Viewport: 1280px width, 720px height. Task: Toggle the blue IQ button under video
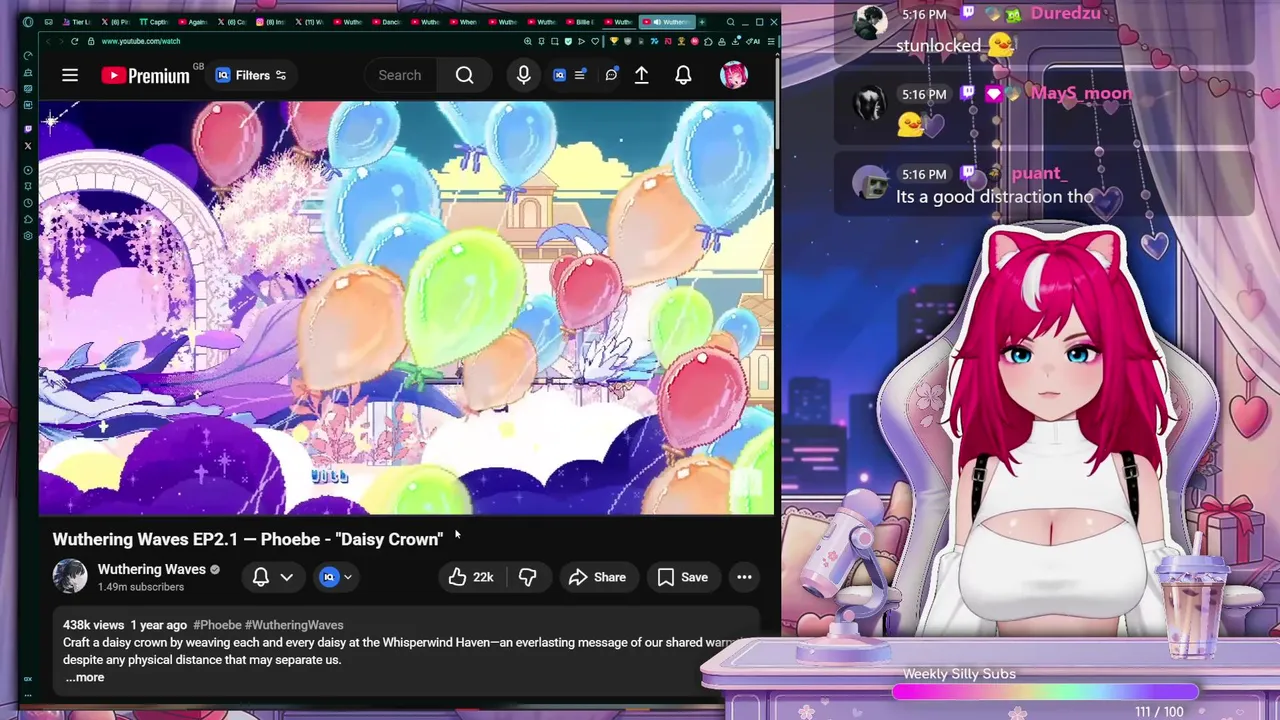(x=329, y=577)
